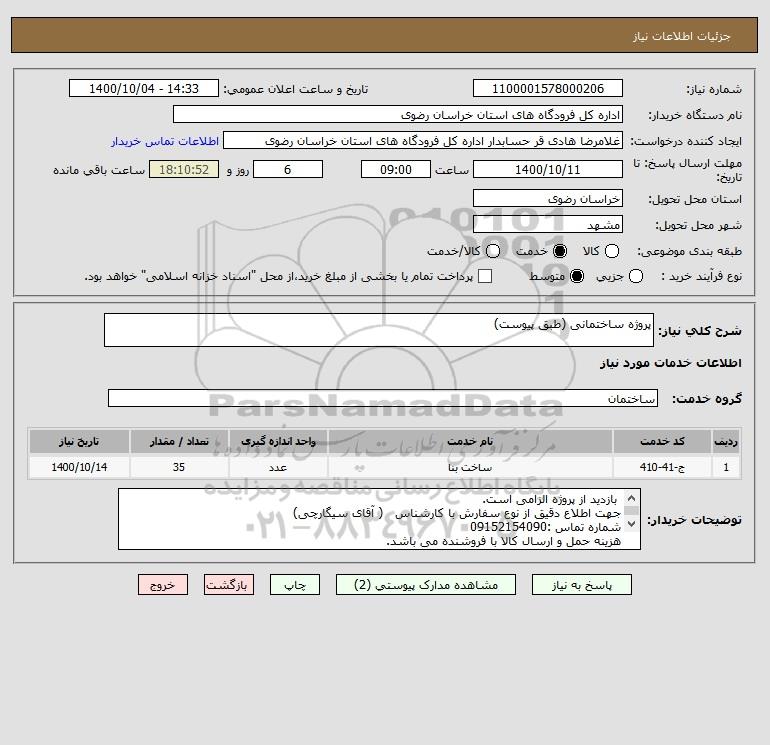Select the جزیی purchase type radio
Viewport: 770px width, 745px height.
pyautogui.click(x=635, y=276)
